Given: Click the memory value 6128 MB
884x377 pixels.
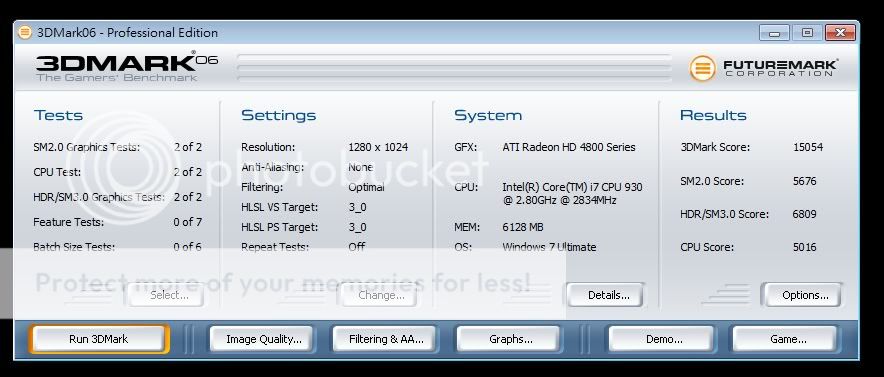Looking at the screenshot, I should tap(523, 227).
